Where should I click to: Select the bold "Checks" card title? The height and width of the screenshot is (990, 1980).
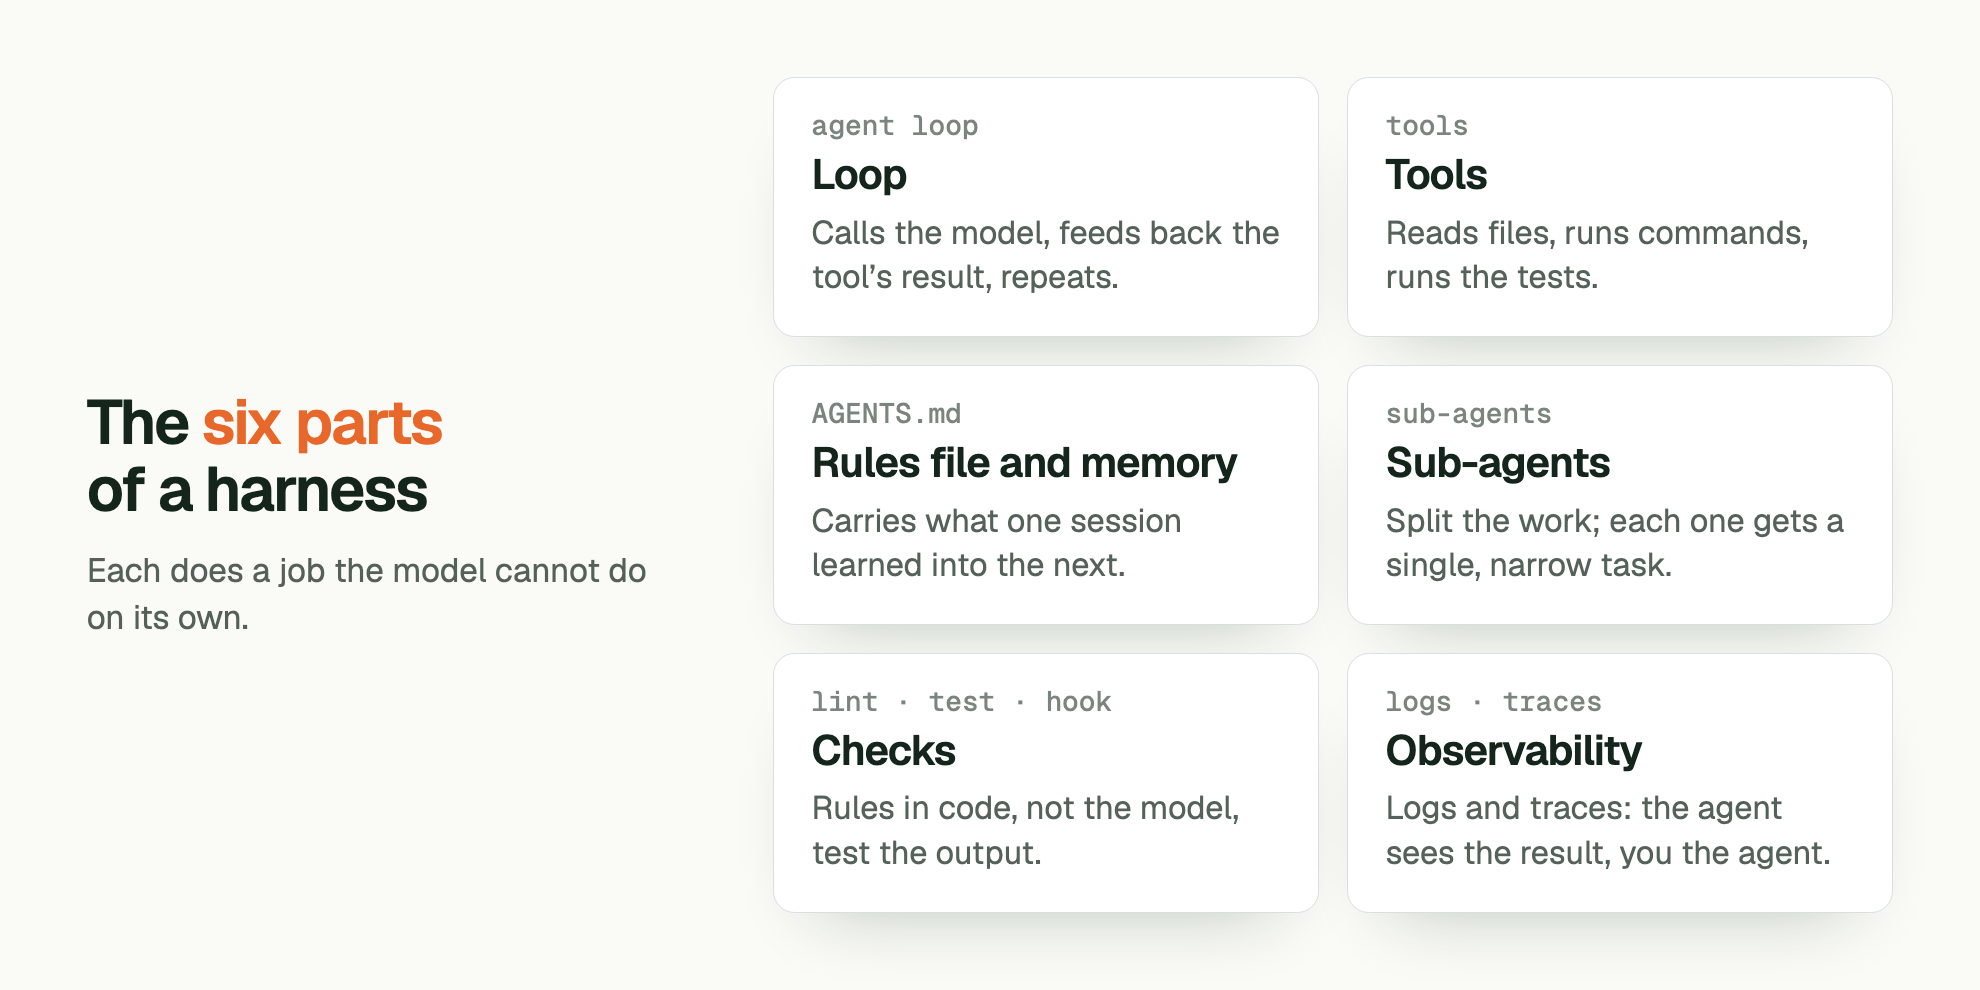pos(884,751)
